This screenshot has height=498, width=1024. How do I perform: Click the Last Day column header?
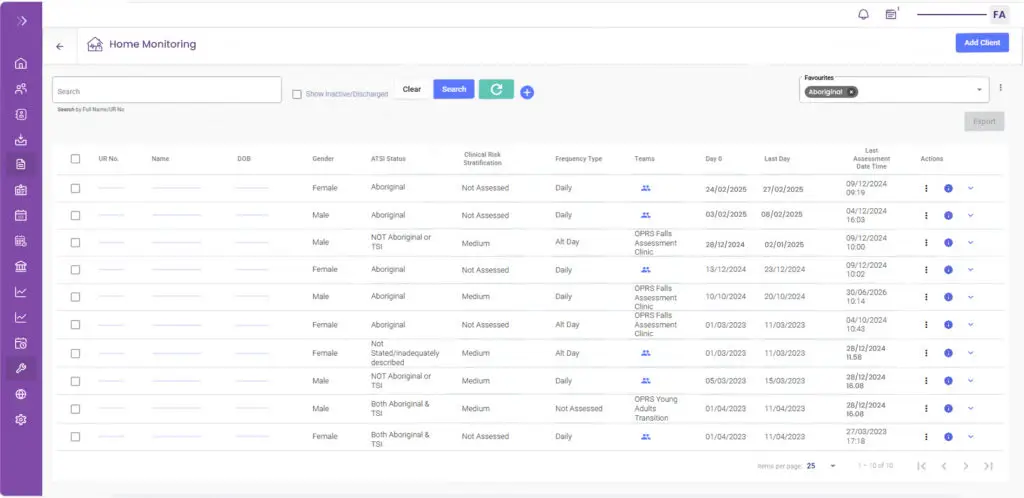point(777,159)
